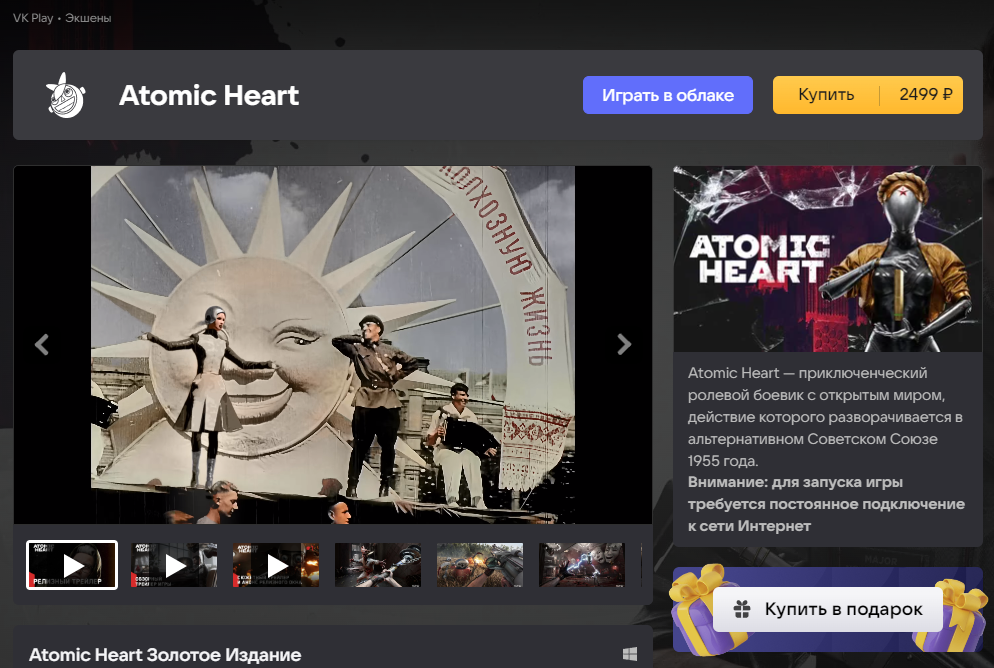Click the Внимание internet connection notice text
The width and height of the screenshot is (994, 668).
pyautogui.click(x=826, y=504)
